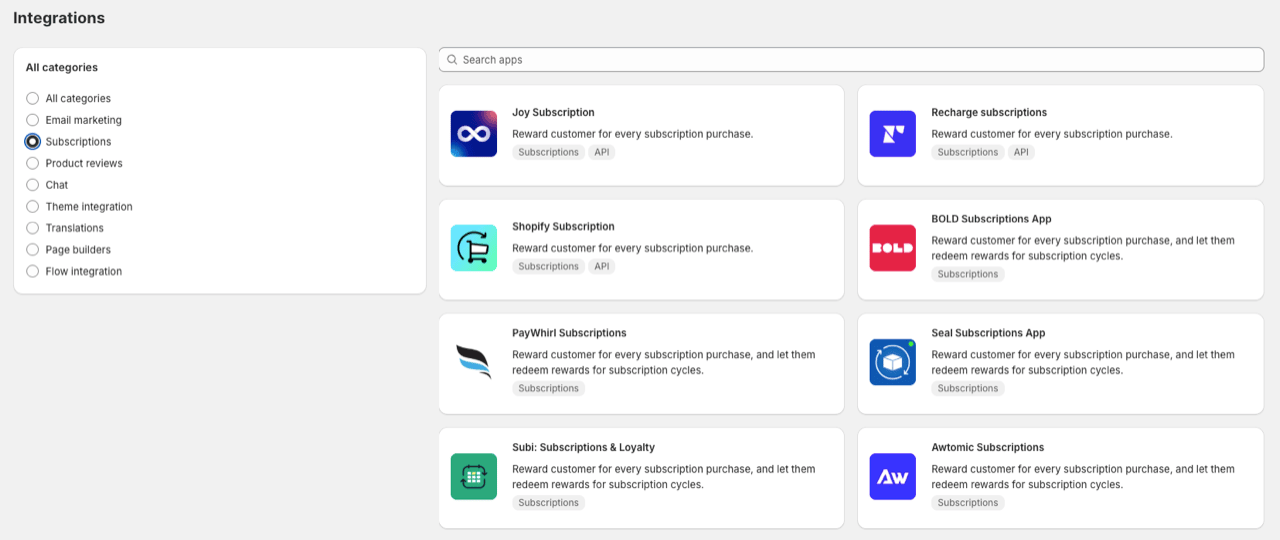This screenshot has height=540, width=1280.
Task: Select the Page builders radio button
Action: tap(33, 250)
